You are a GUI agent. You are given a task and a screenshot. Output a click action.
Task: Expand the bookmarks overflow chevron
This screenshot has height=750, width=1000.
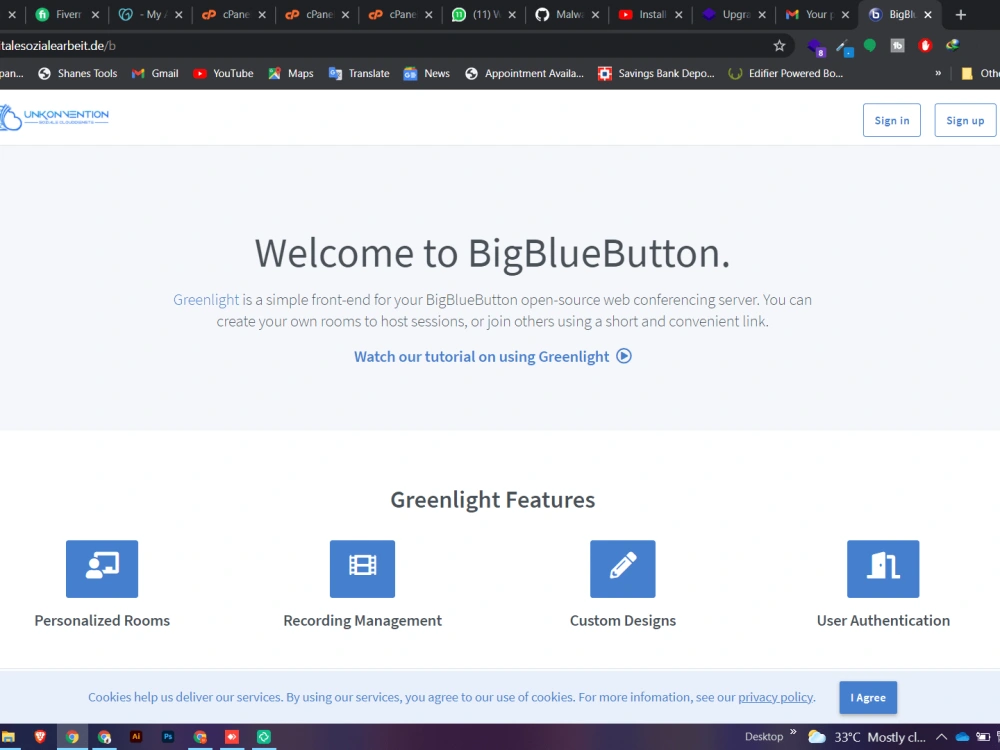[x=937, y=73]
